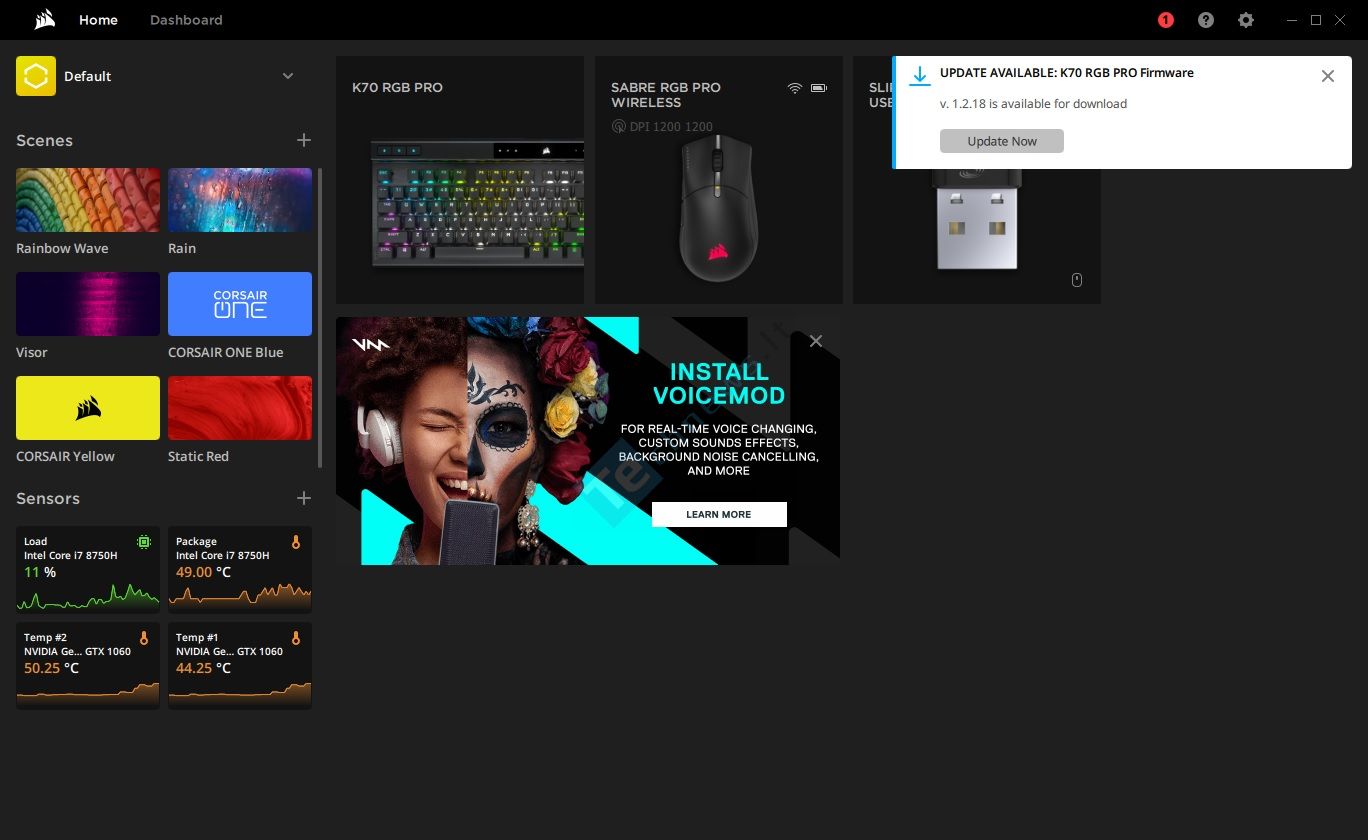Expand the Default profile dropdown
The image size is (1368, 840).
(x=288, y=76)
